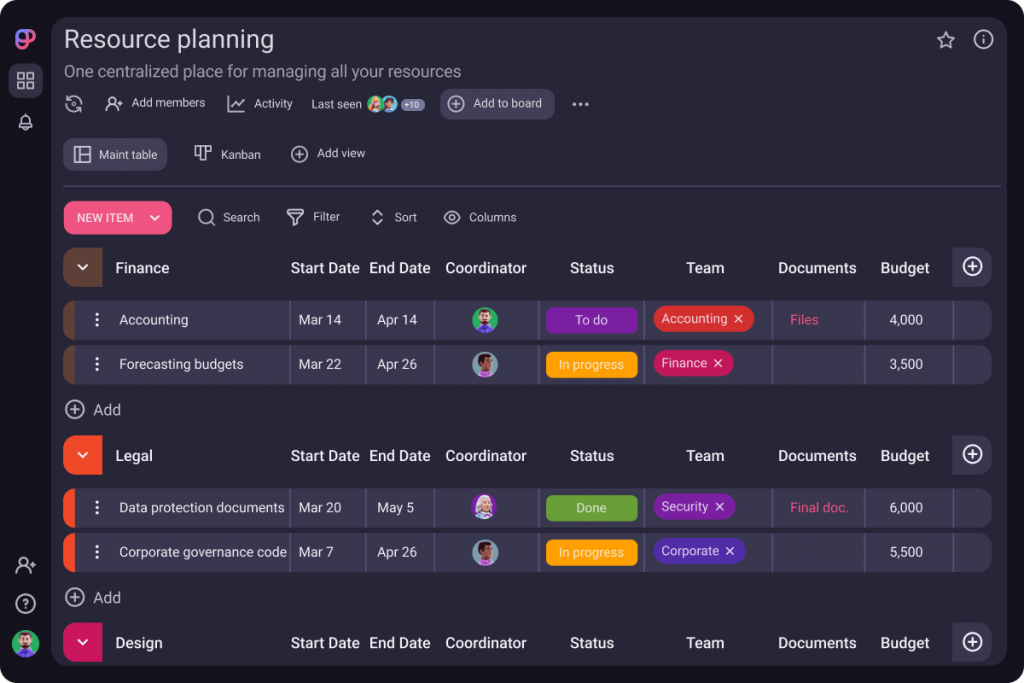Click the green Done status label
Viewport: 1024px width, 683px height.
tap(591, 507)
